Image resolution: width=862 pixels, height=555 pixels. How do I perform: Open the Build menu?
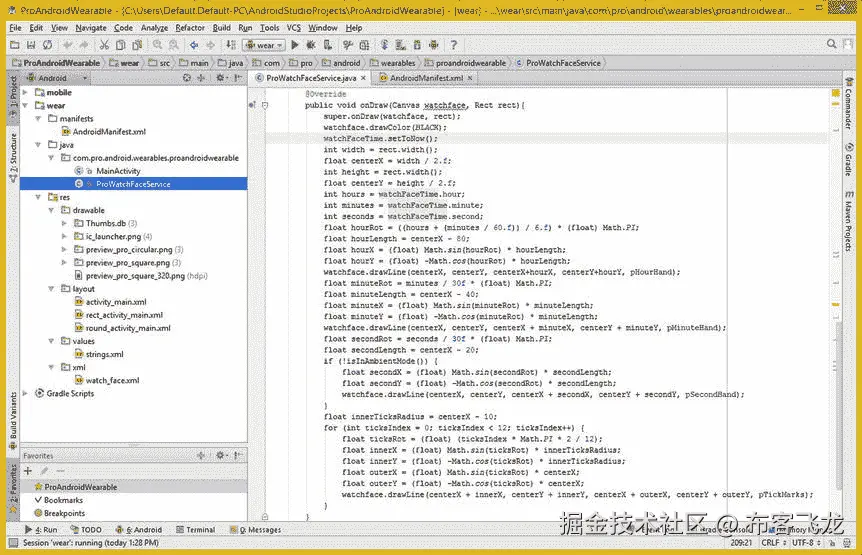click(222, 27)
